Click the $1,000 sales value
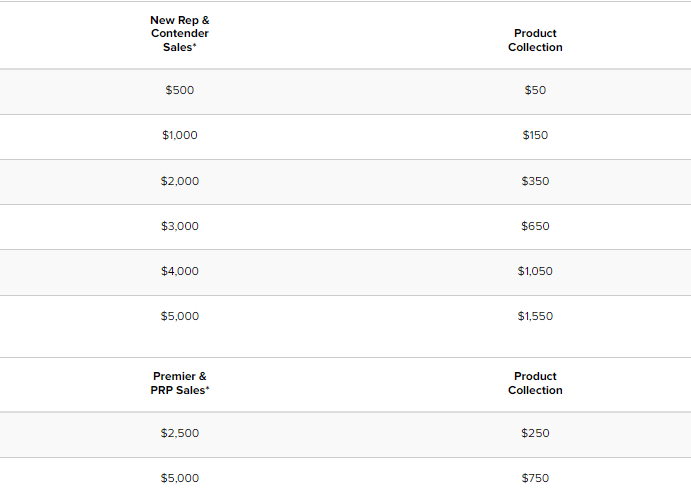This screenshot has height=495, width=691. pyautogui.click(x=180, y=135)
